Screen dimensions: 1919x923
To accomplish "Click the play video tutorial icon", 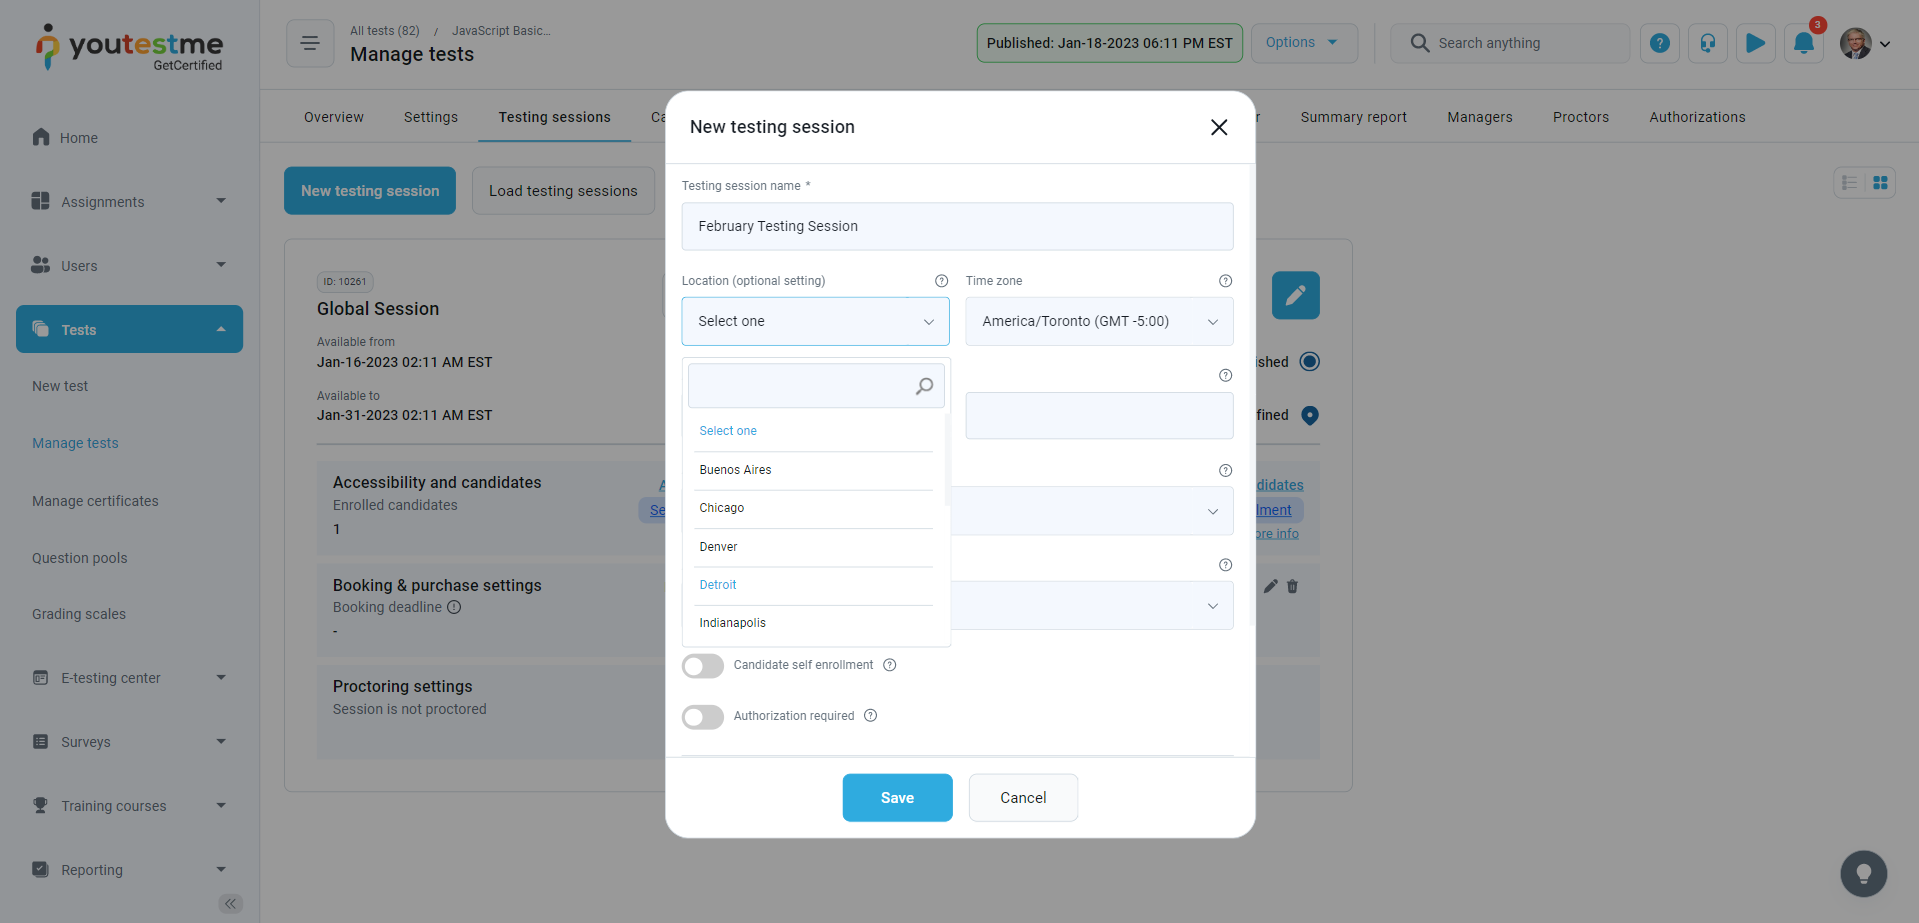I will [1755, 44].
